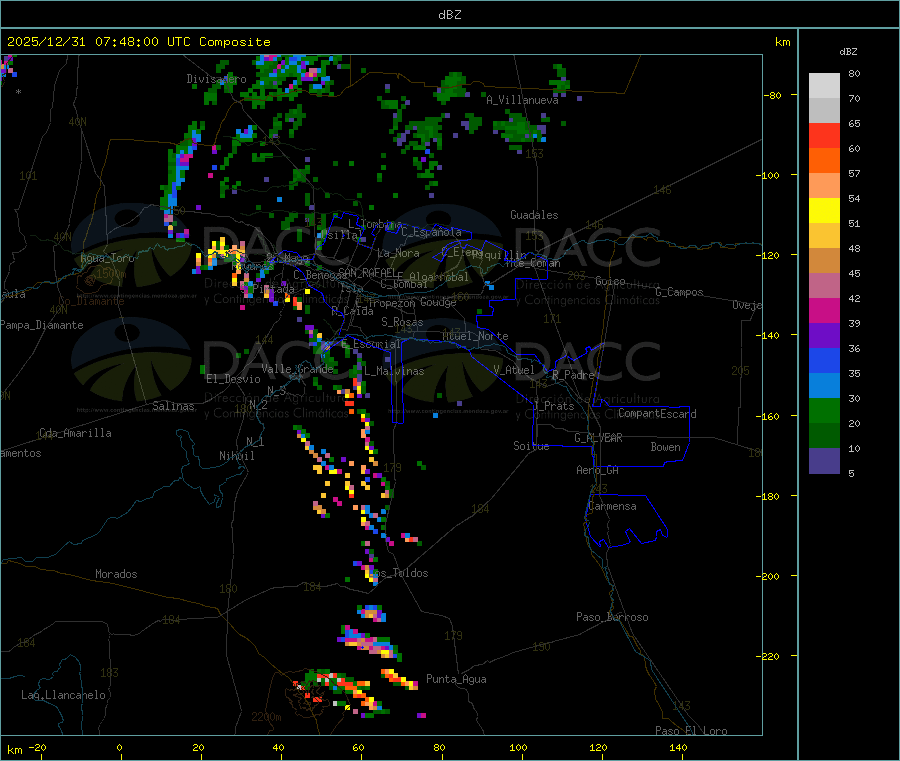Click the Aero_GA label

click(597, 470)
